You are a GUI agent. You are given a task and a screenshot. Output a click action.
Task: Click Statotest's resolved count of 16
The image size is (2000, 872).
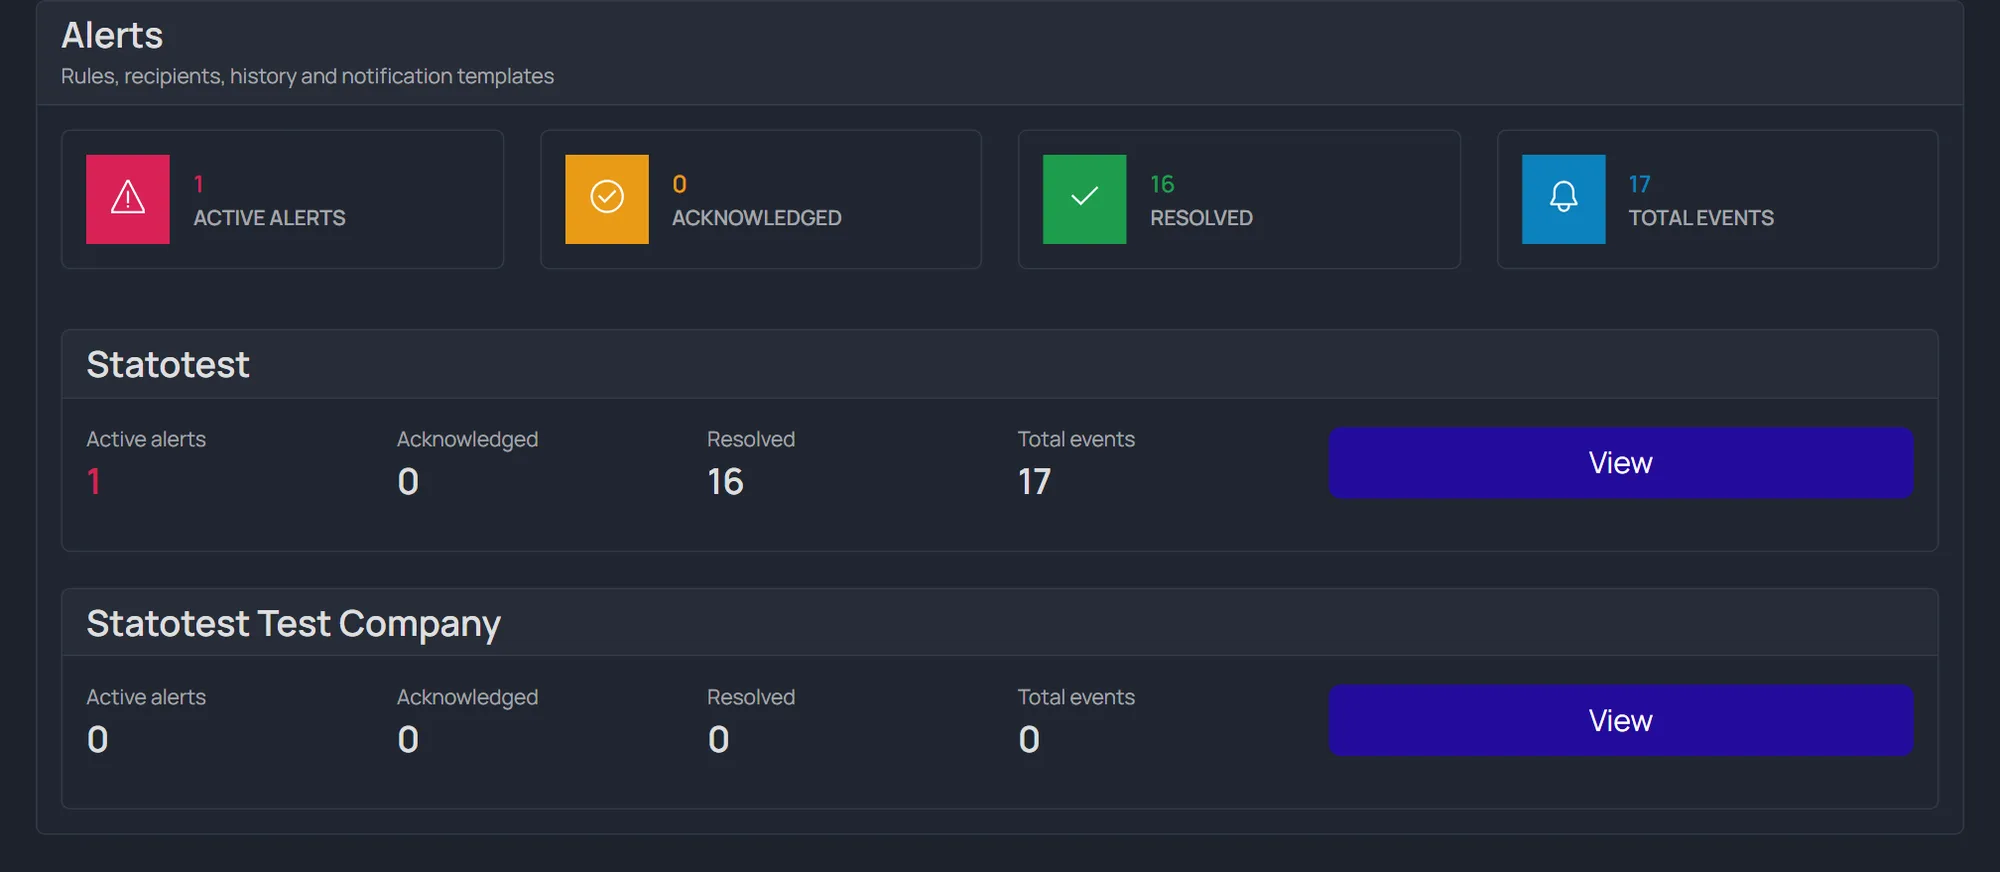725,482
